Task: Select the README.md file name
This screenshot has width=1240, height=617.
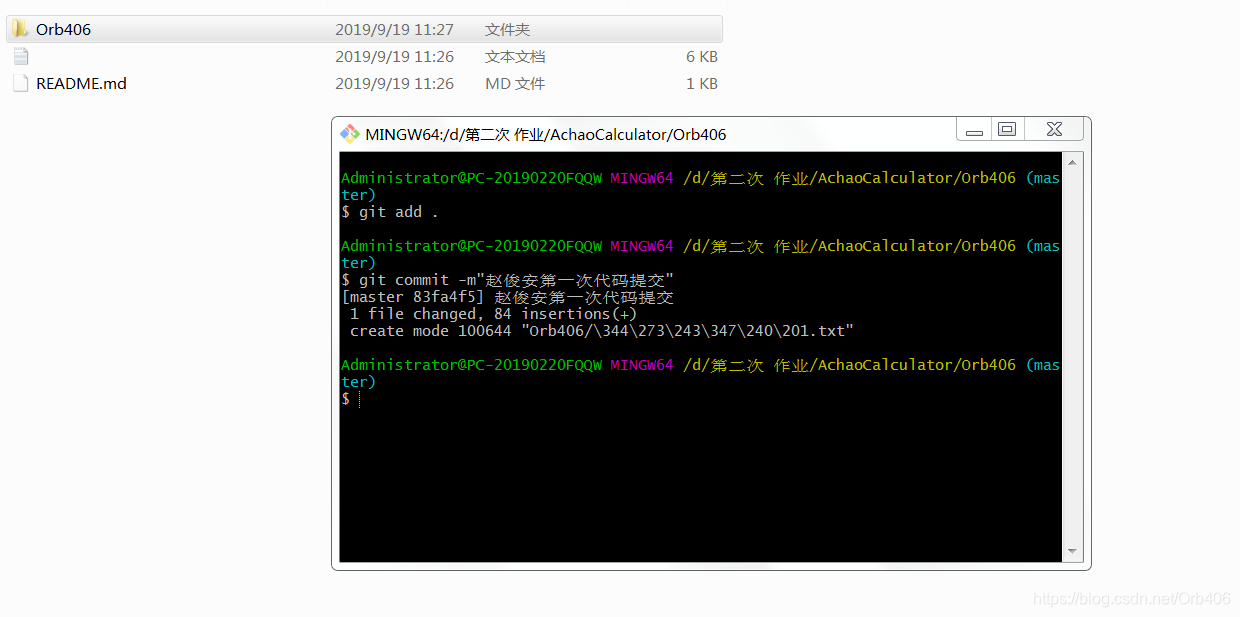Action: coord(81,84)
